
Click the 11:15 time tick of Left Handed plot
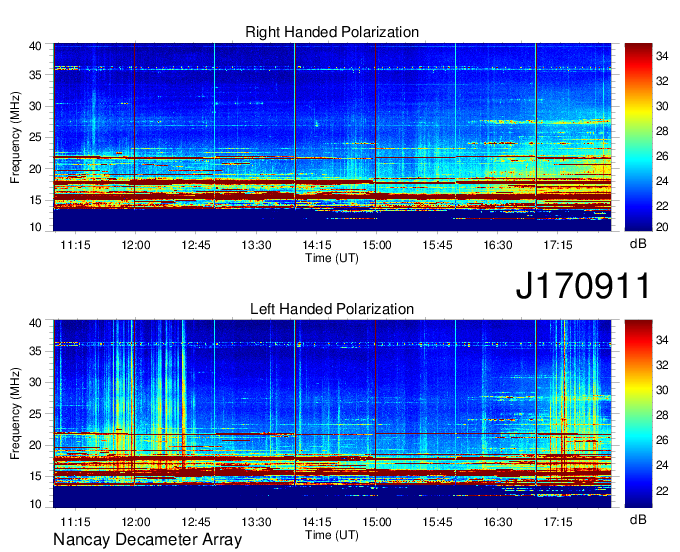[x=75, y=522]
